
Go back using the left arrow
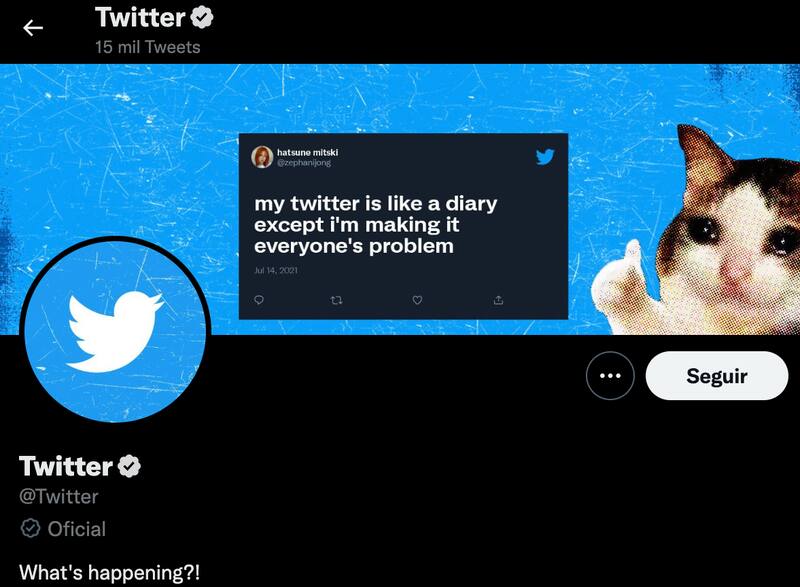tap(33, 28)
